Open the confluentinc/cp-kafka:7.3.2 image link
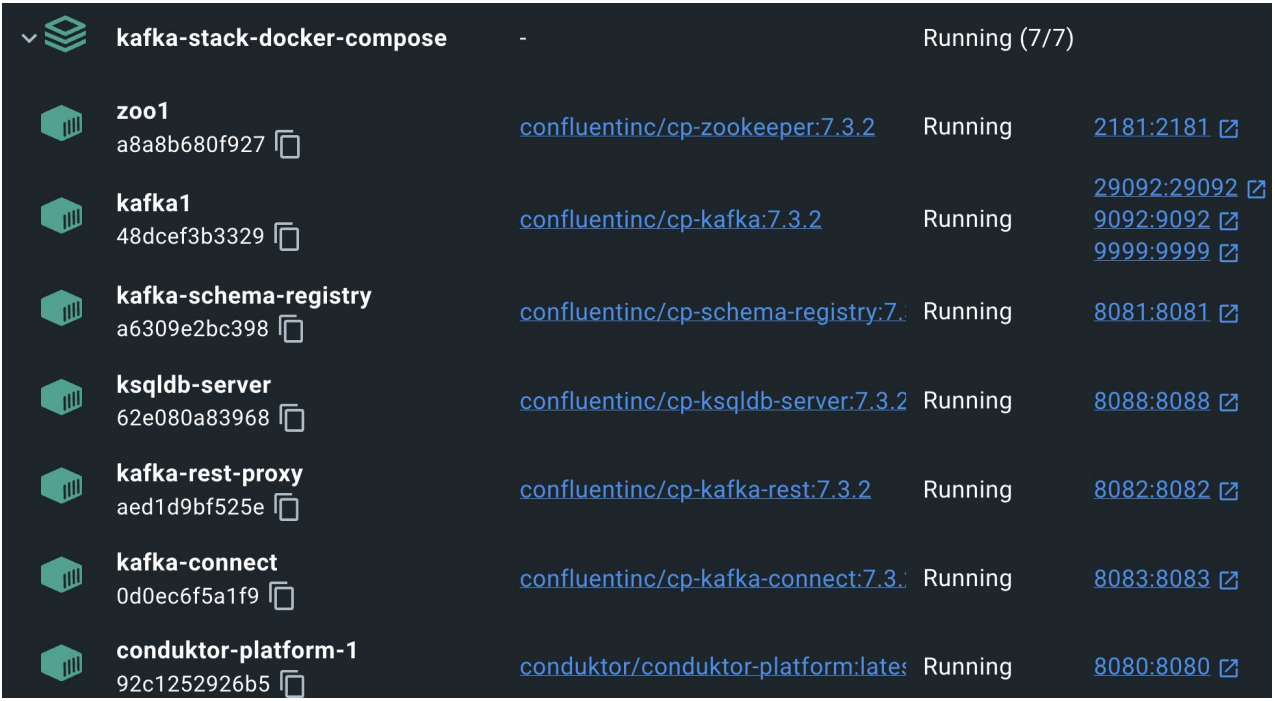The height and width of the screenshot is (701, 1275). pos(670,219)
